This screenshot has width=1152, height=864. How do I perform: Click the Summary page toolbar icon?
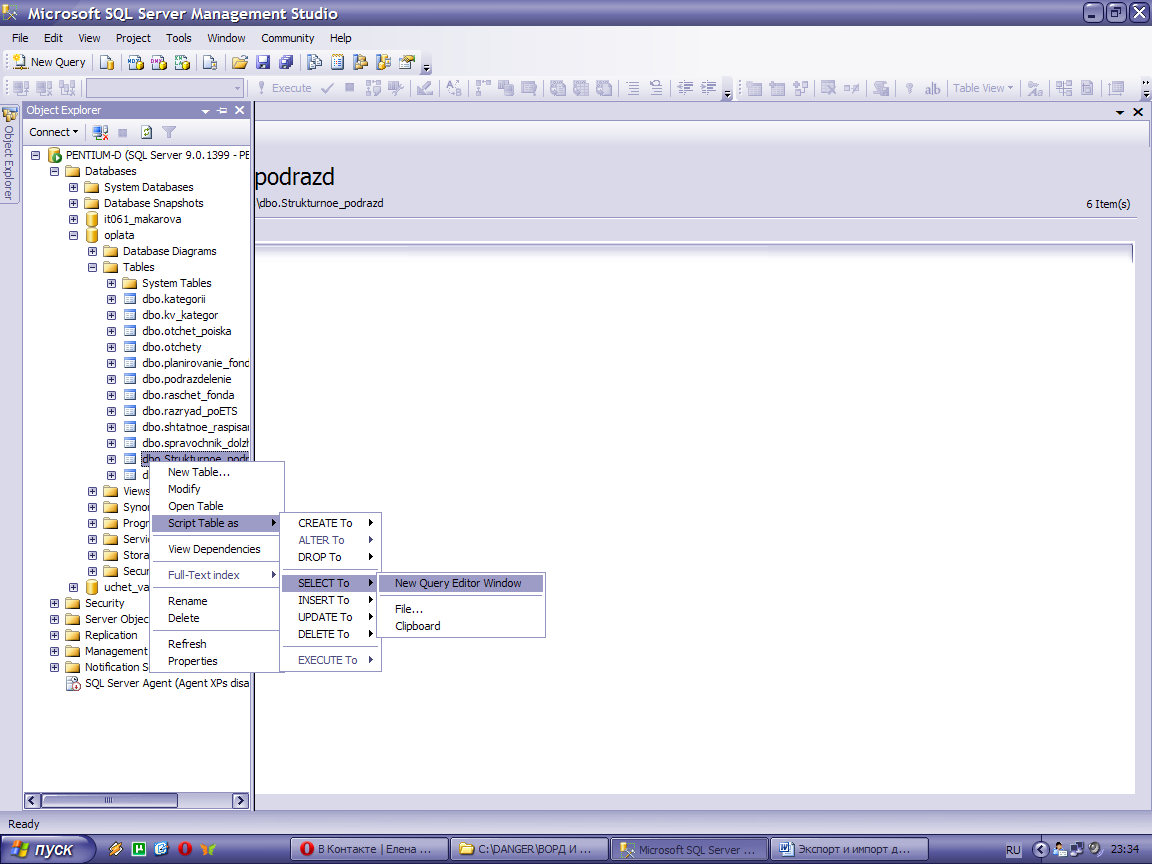pos(337,62)
